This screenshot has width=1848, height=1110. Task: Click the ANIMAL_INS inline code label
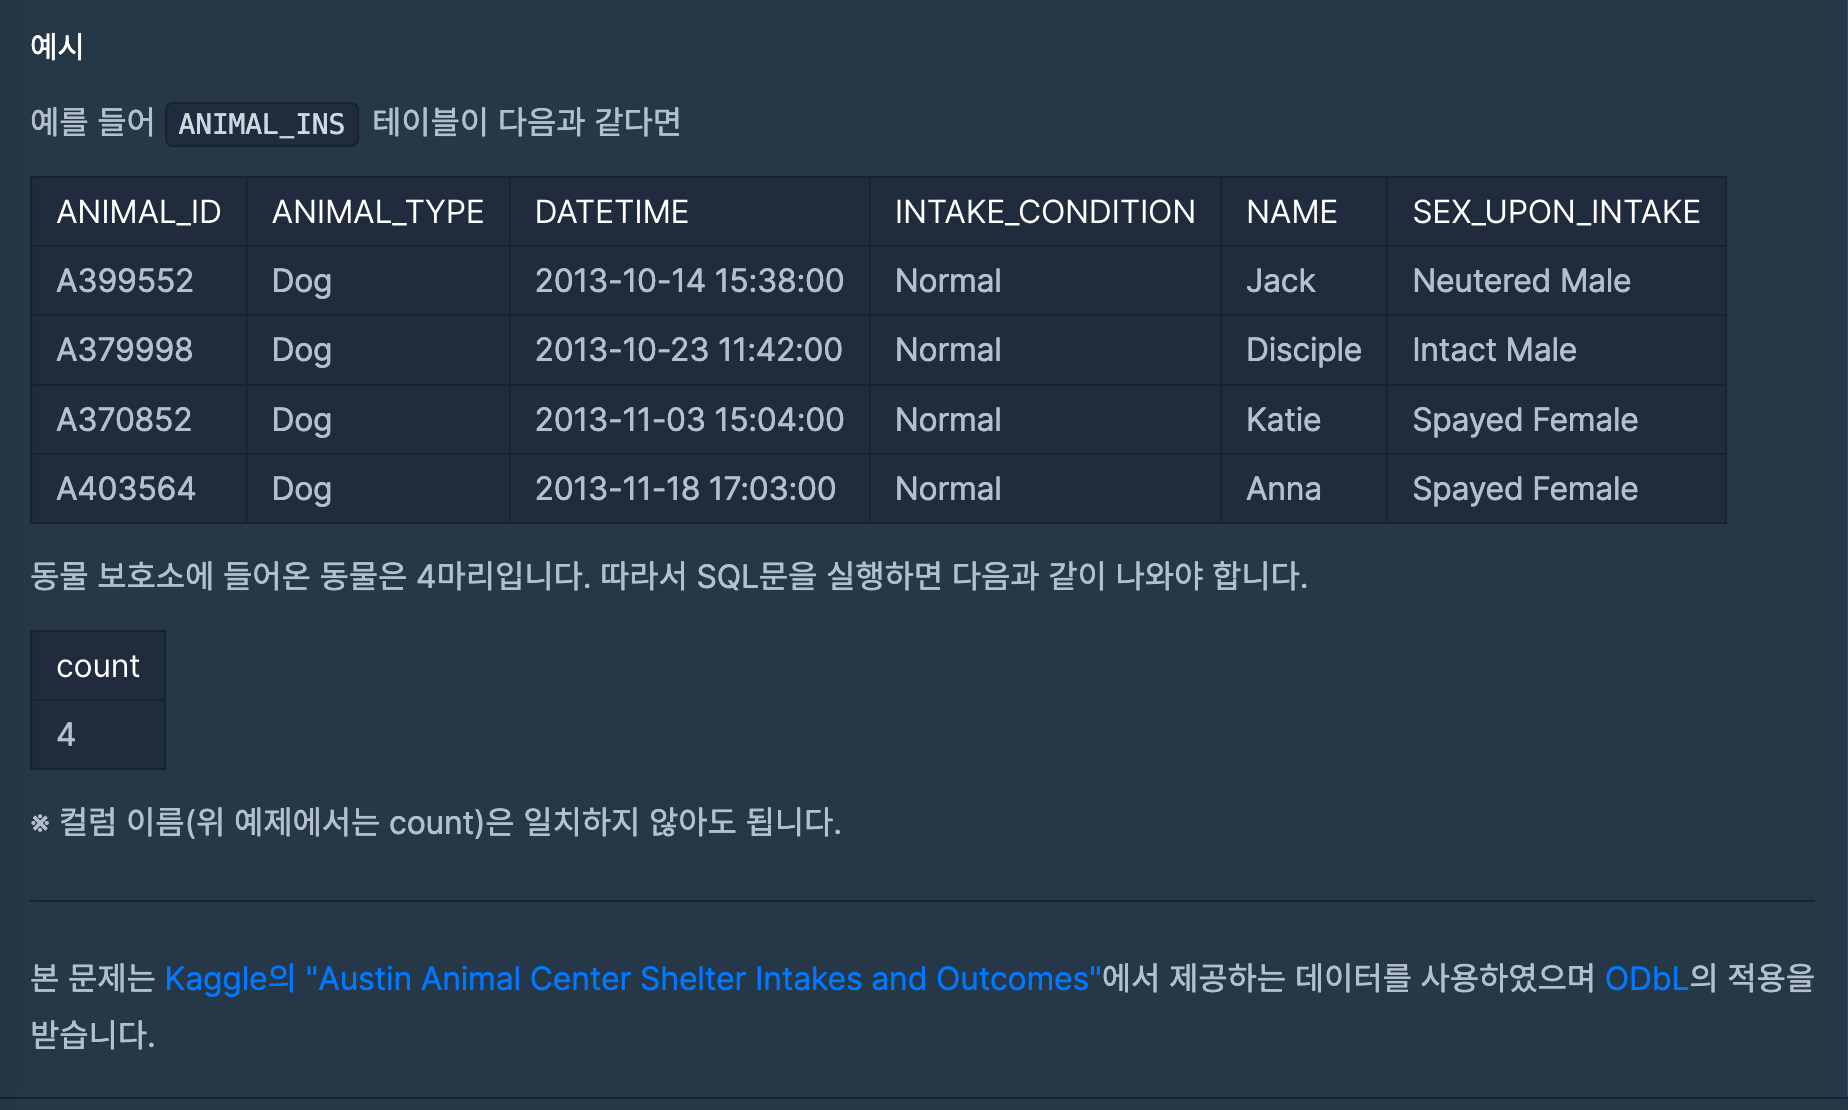pyautogui.click(x=261, y=124)
